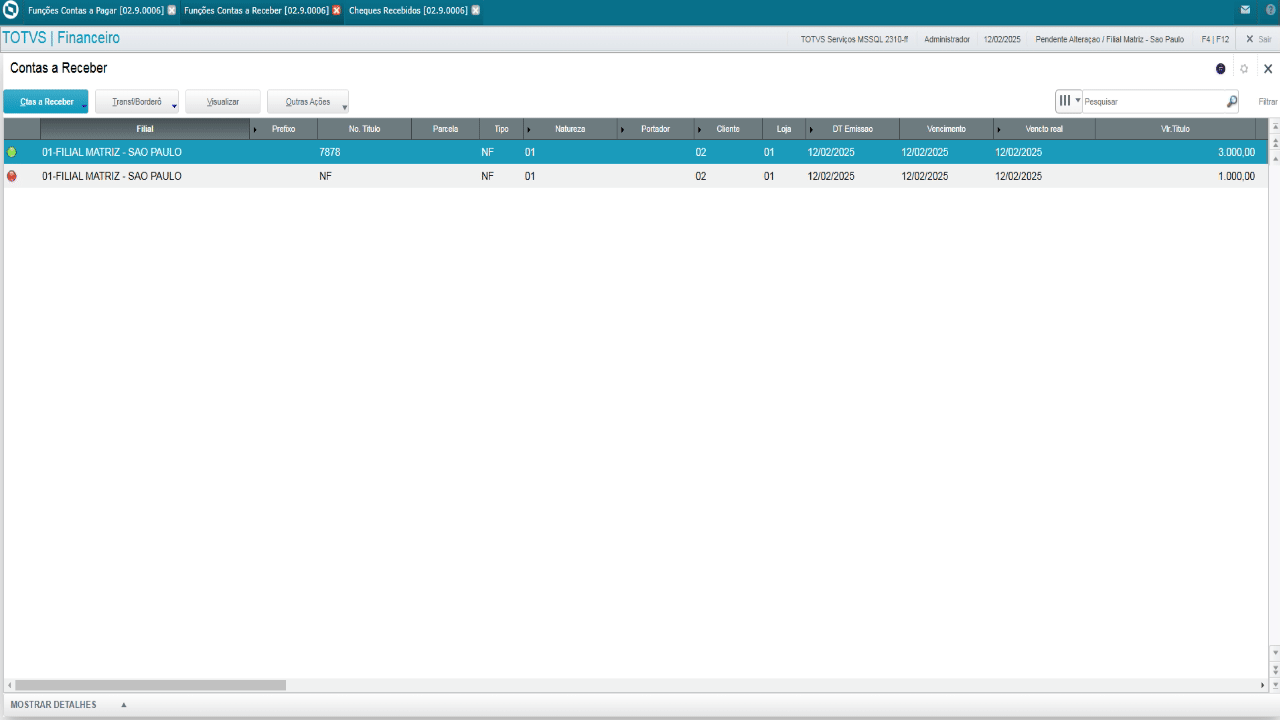Toggle the favorite star icon
The image size is (1280, 720).
click(x=1244, y=69)
